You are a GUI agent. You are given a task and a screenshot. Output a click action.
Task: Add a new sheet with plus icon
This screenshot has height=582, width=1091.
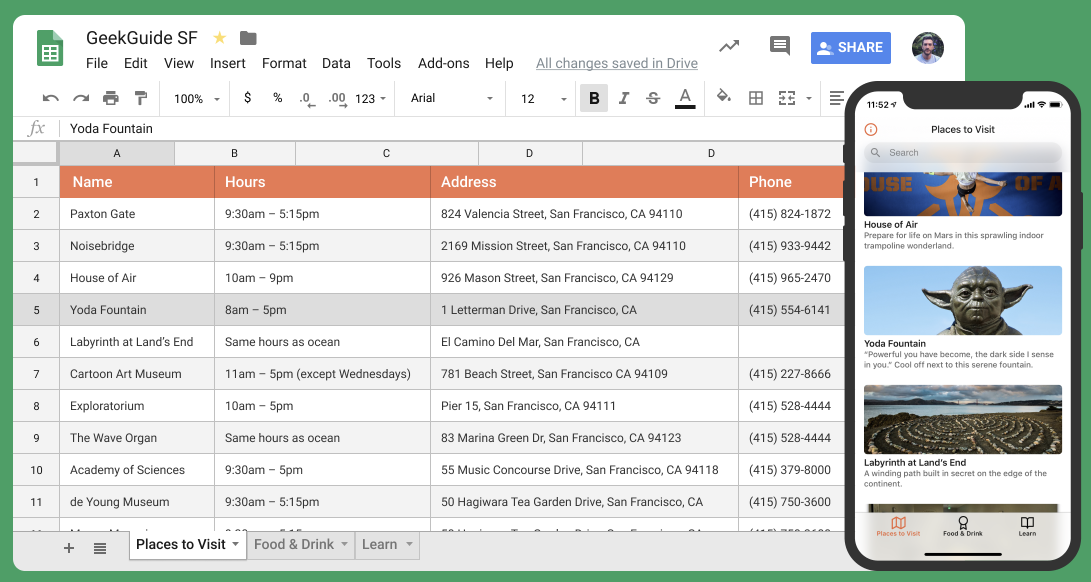(68, 548)
